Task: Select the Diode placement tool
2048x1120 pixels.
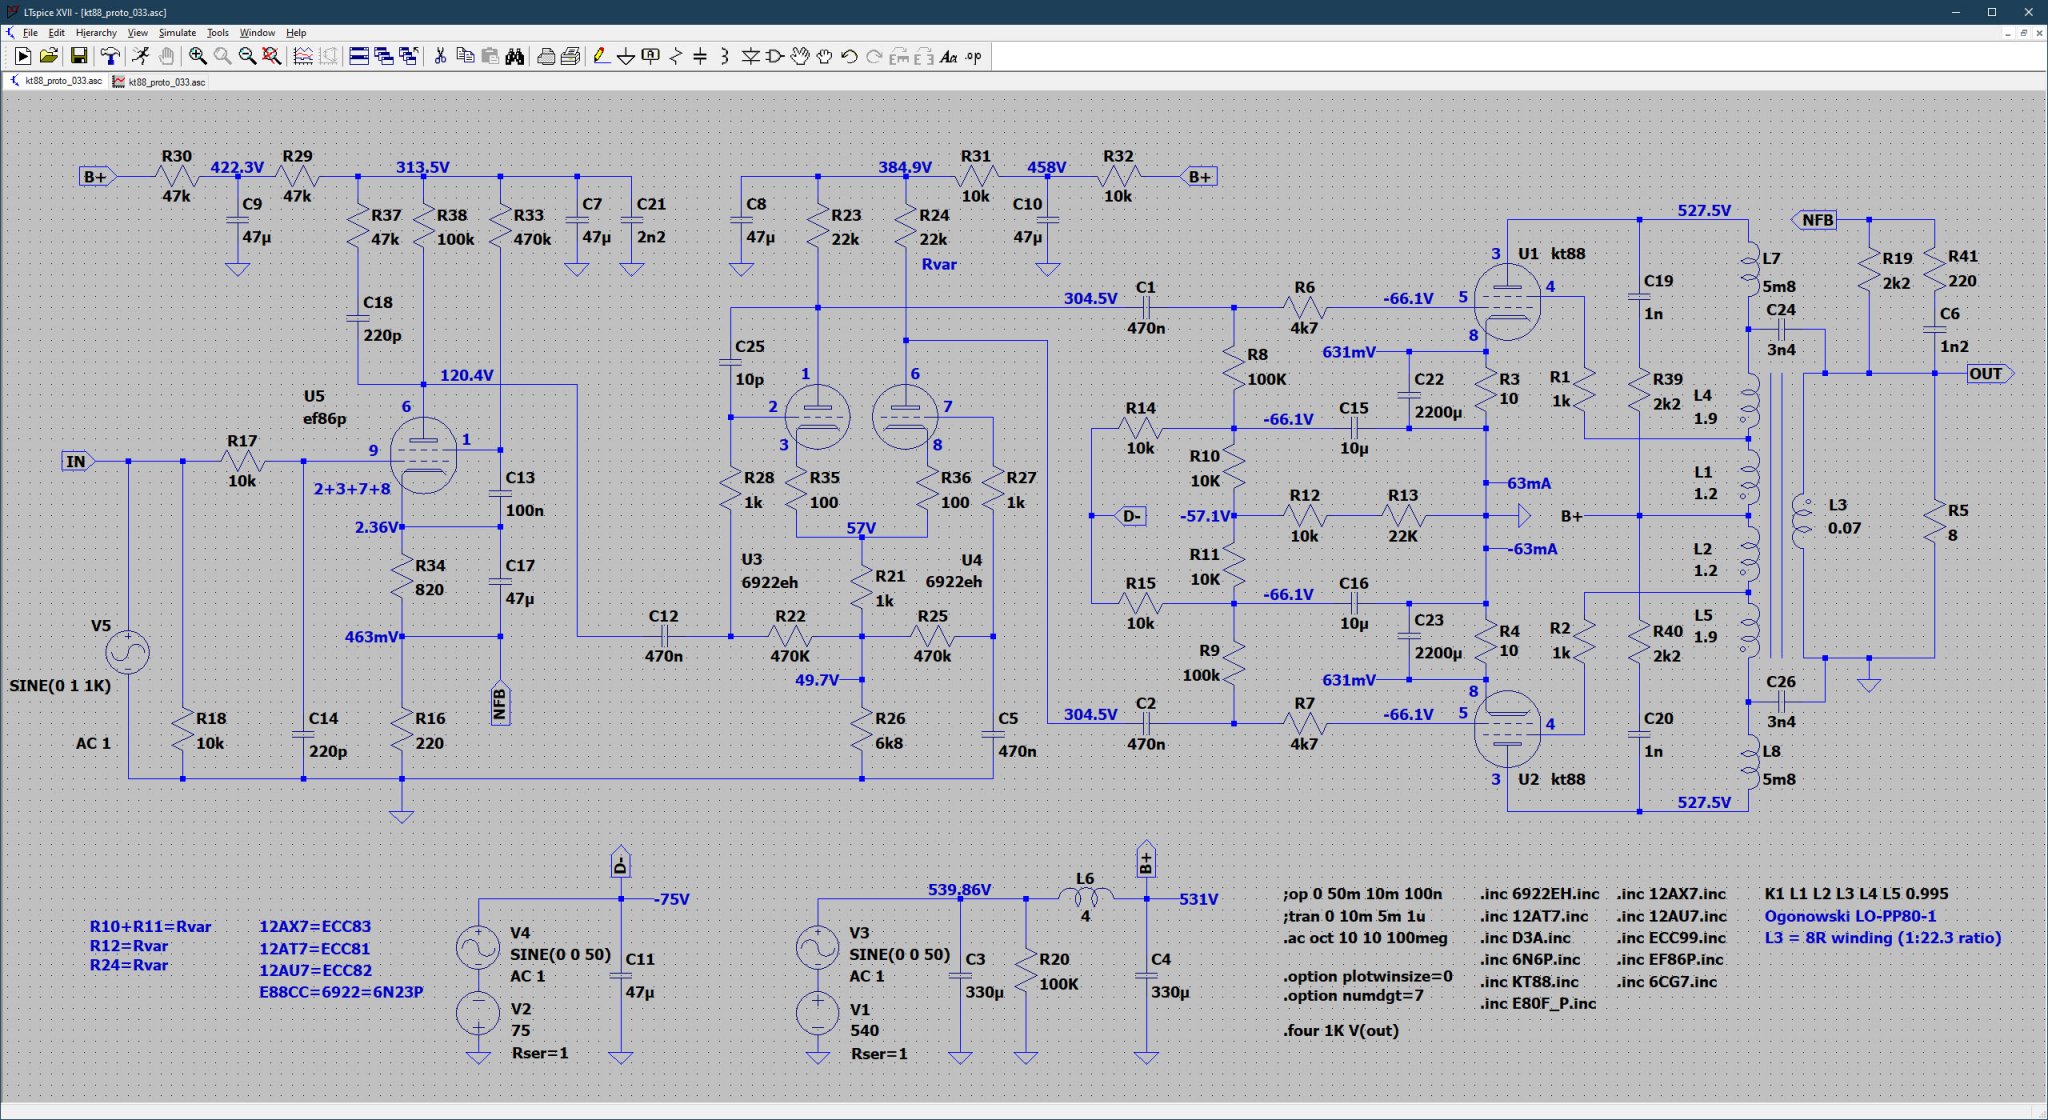Action: pos(750,57)
